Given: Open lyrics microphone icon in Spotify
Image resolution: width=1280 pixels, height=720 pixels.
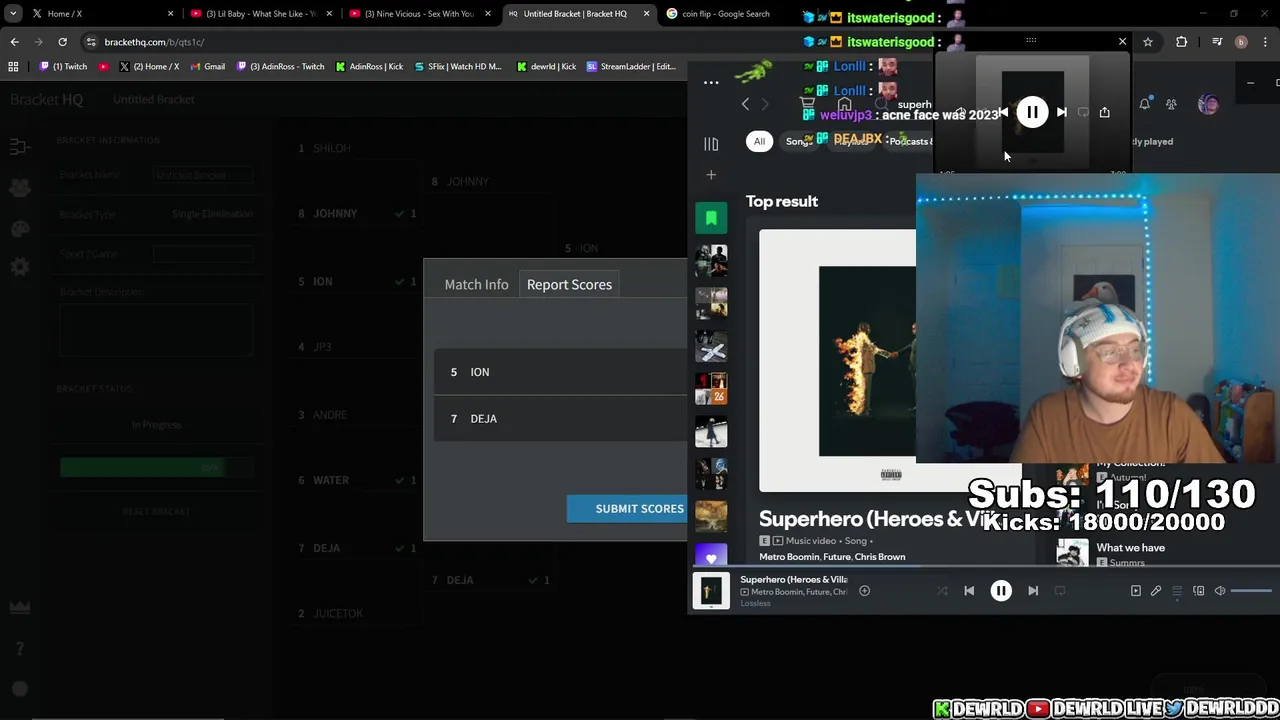Looking at the screenshot, I should pos(1156,591).
